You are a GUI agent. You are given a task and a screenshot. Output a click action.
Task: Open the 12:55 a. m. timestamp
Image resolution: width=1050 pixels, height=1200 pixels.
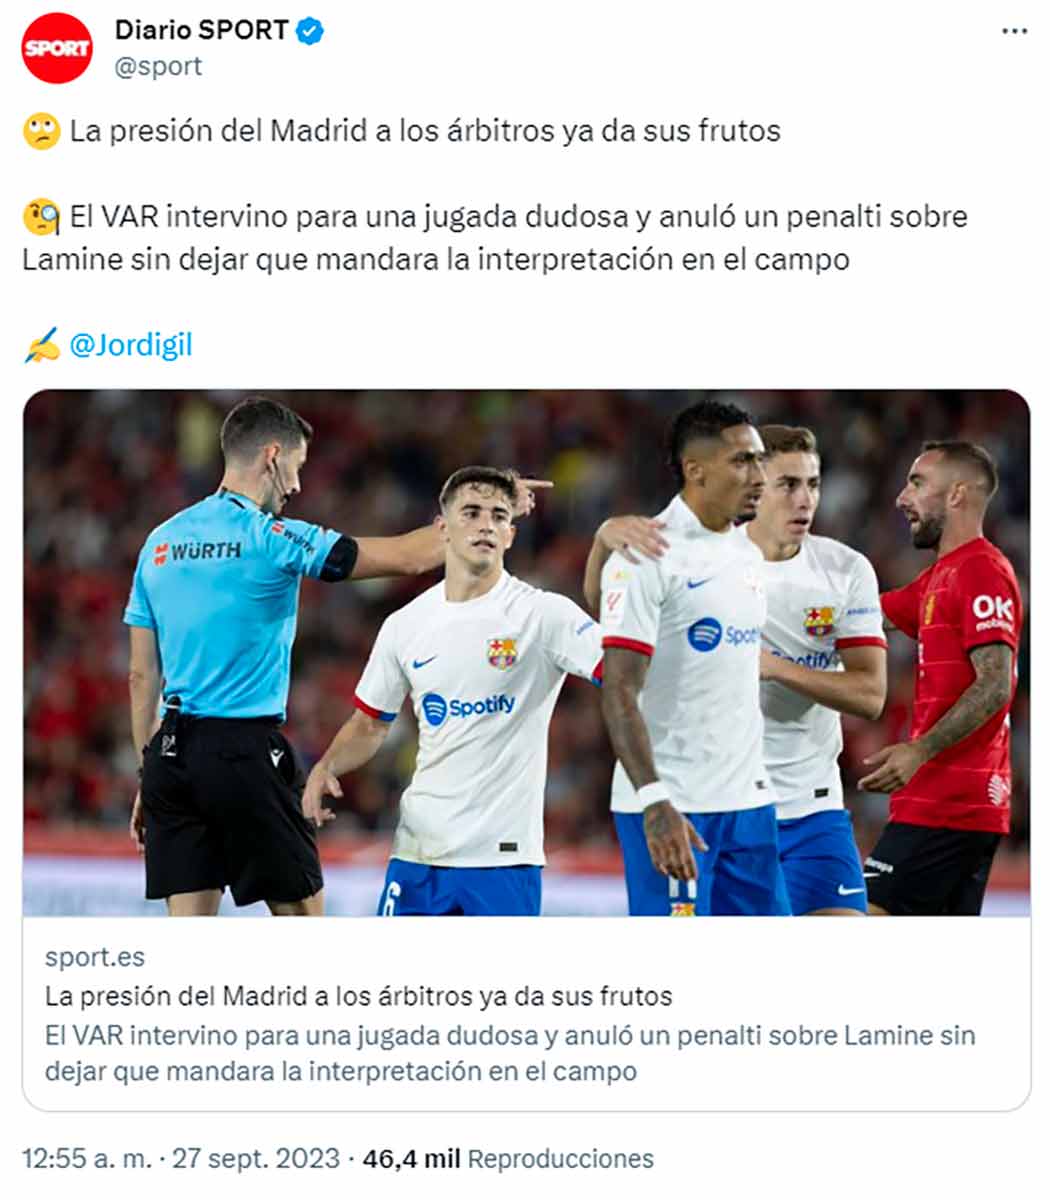coord(87,1159)
